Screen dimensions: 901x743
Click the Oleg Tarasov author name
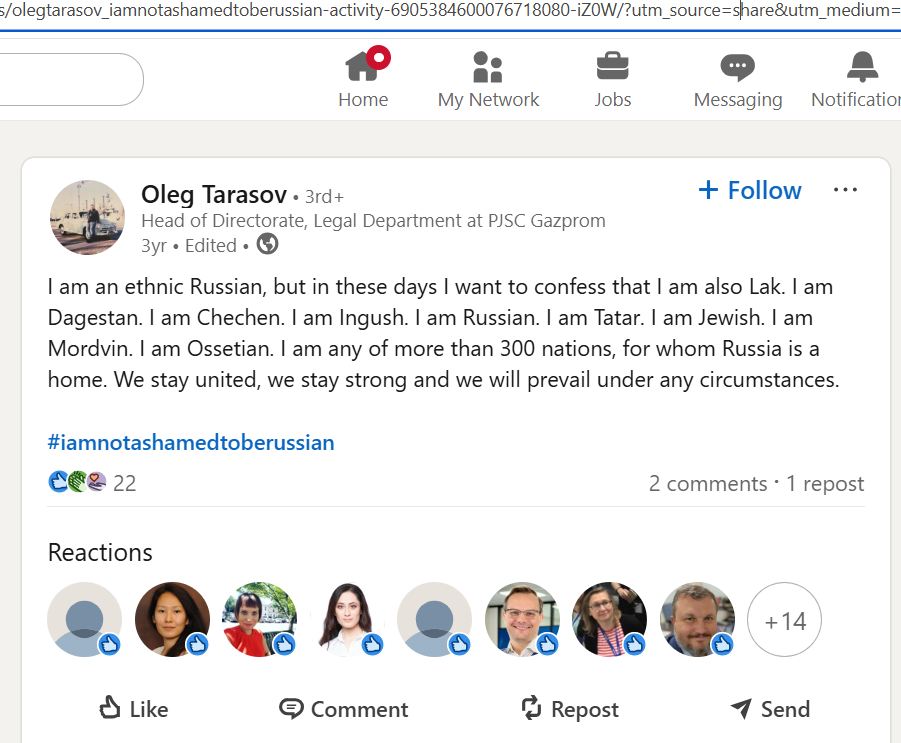click(214, 195)
